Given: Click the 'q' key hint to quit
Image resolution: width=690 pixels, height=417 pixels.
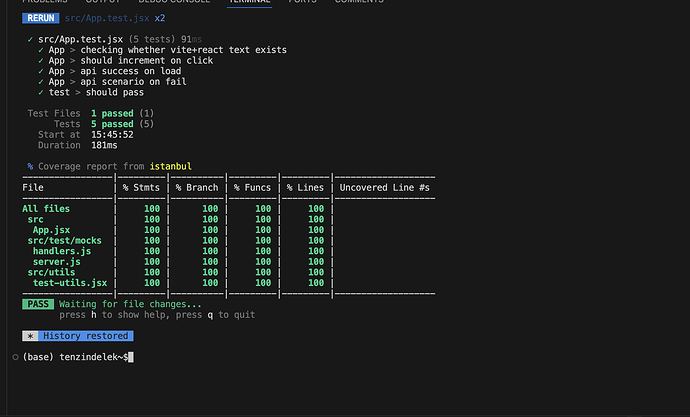Looking at the screenshot, I should [x=210, y=315].
